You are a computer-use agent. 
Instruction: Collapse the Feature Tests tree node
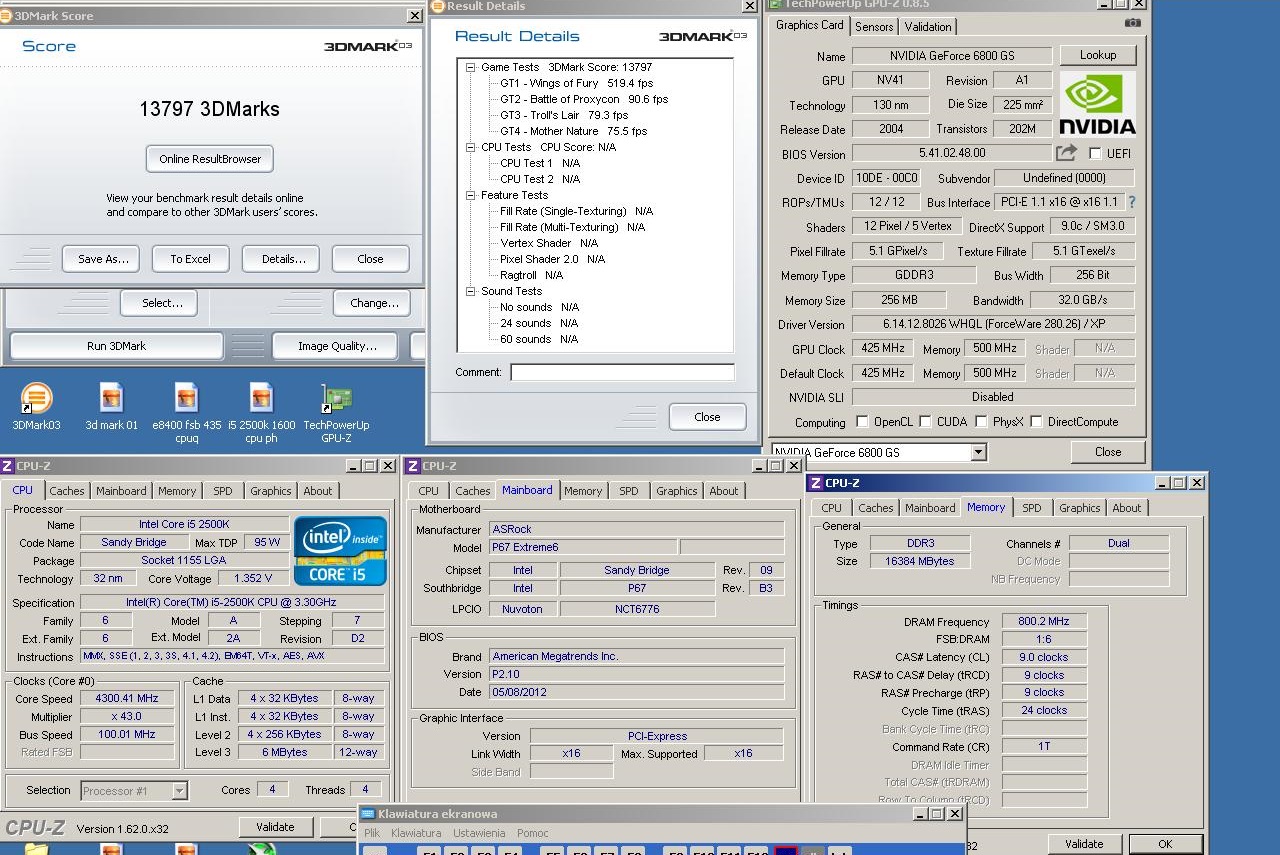click(471, 195)
